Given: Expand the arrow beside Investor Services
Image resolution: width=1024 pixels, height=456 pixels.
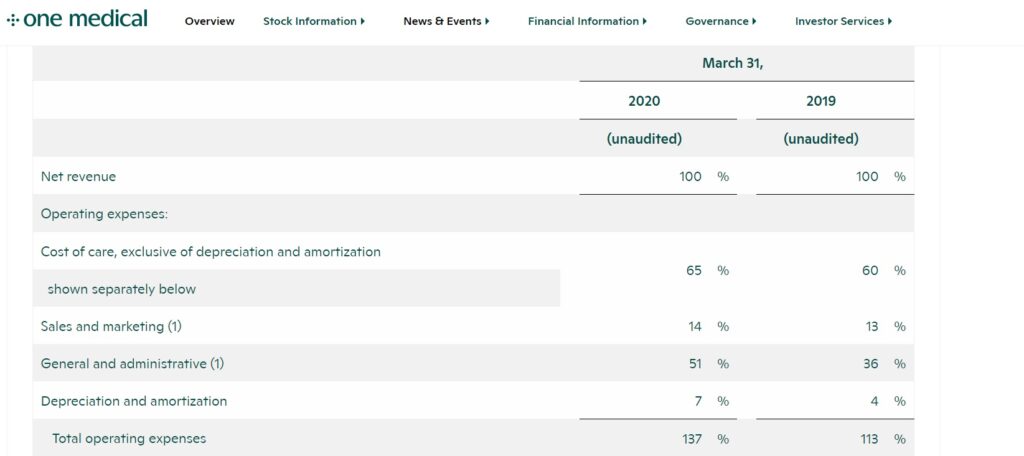Looking at the screenshot, I should coord(890,21).
